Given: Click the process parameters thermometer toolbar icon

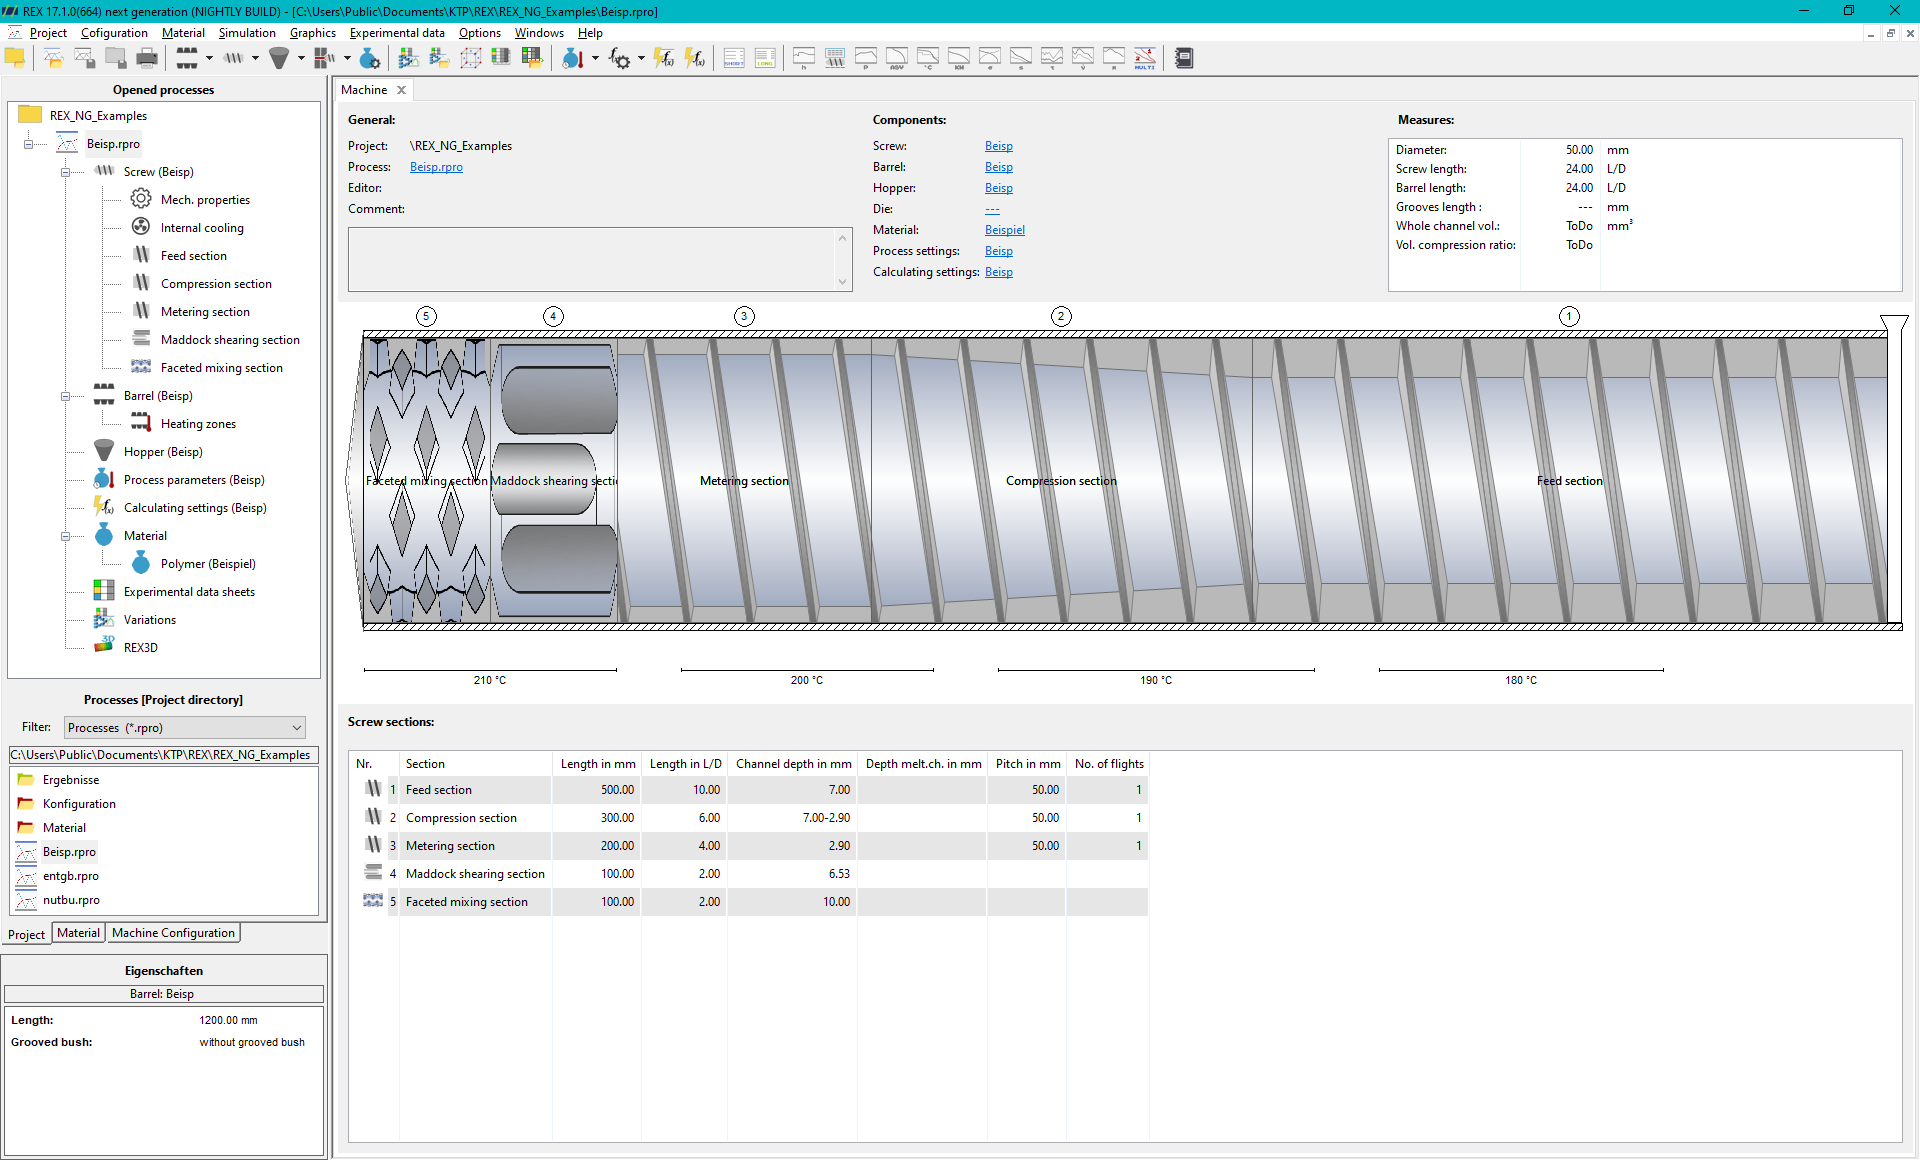Looking at the screenshot, I should click(572, 58).
